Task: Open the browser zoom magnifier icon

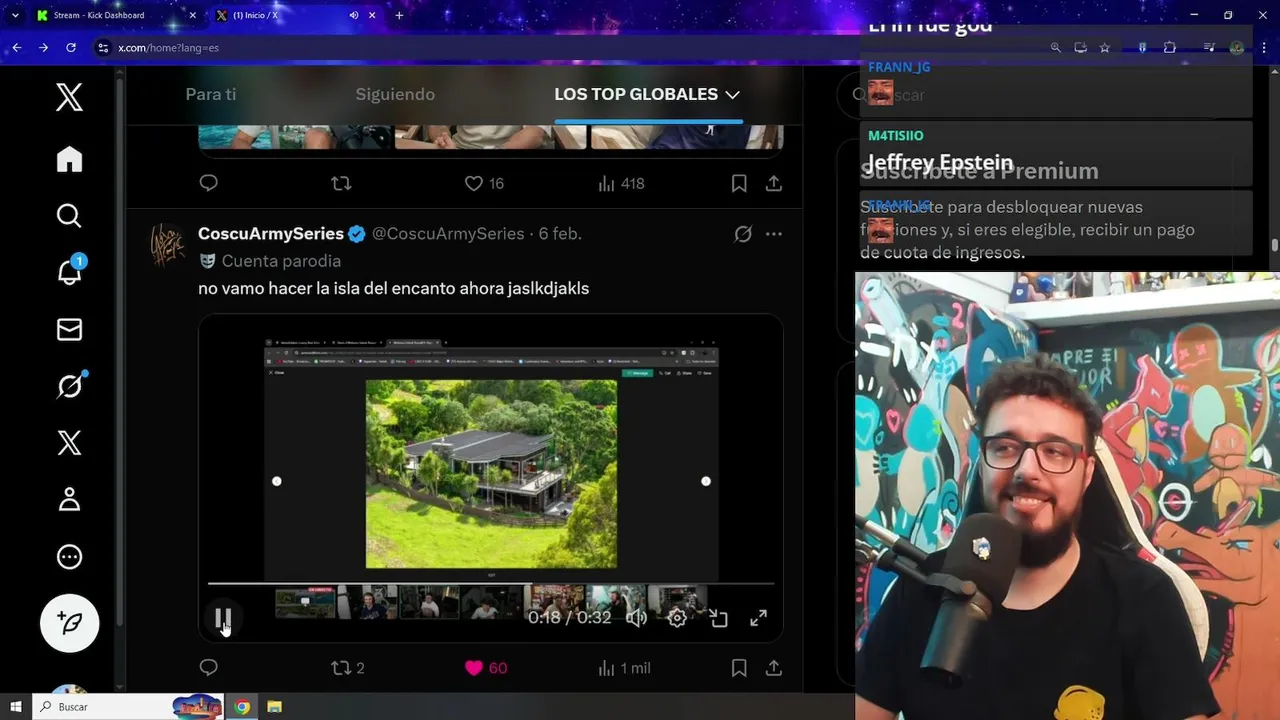Action: (1055, 47)
